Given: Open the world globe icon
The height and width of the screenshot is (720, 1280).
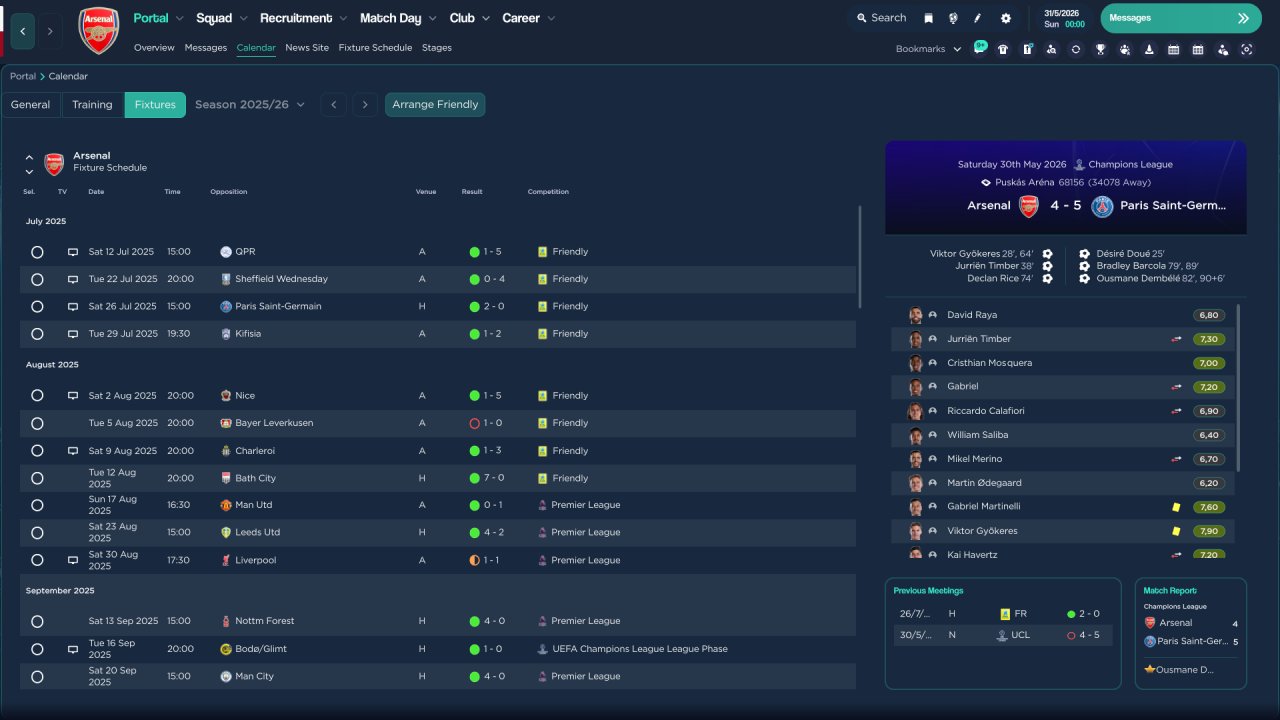Looking at the screenshot, I should [953, 18].
